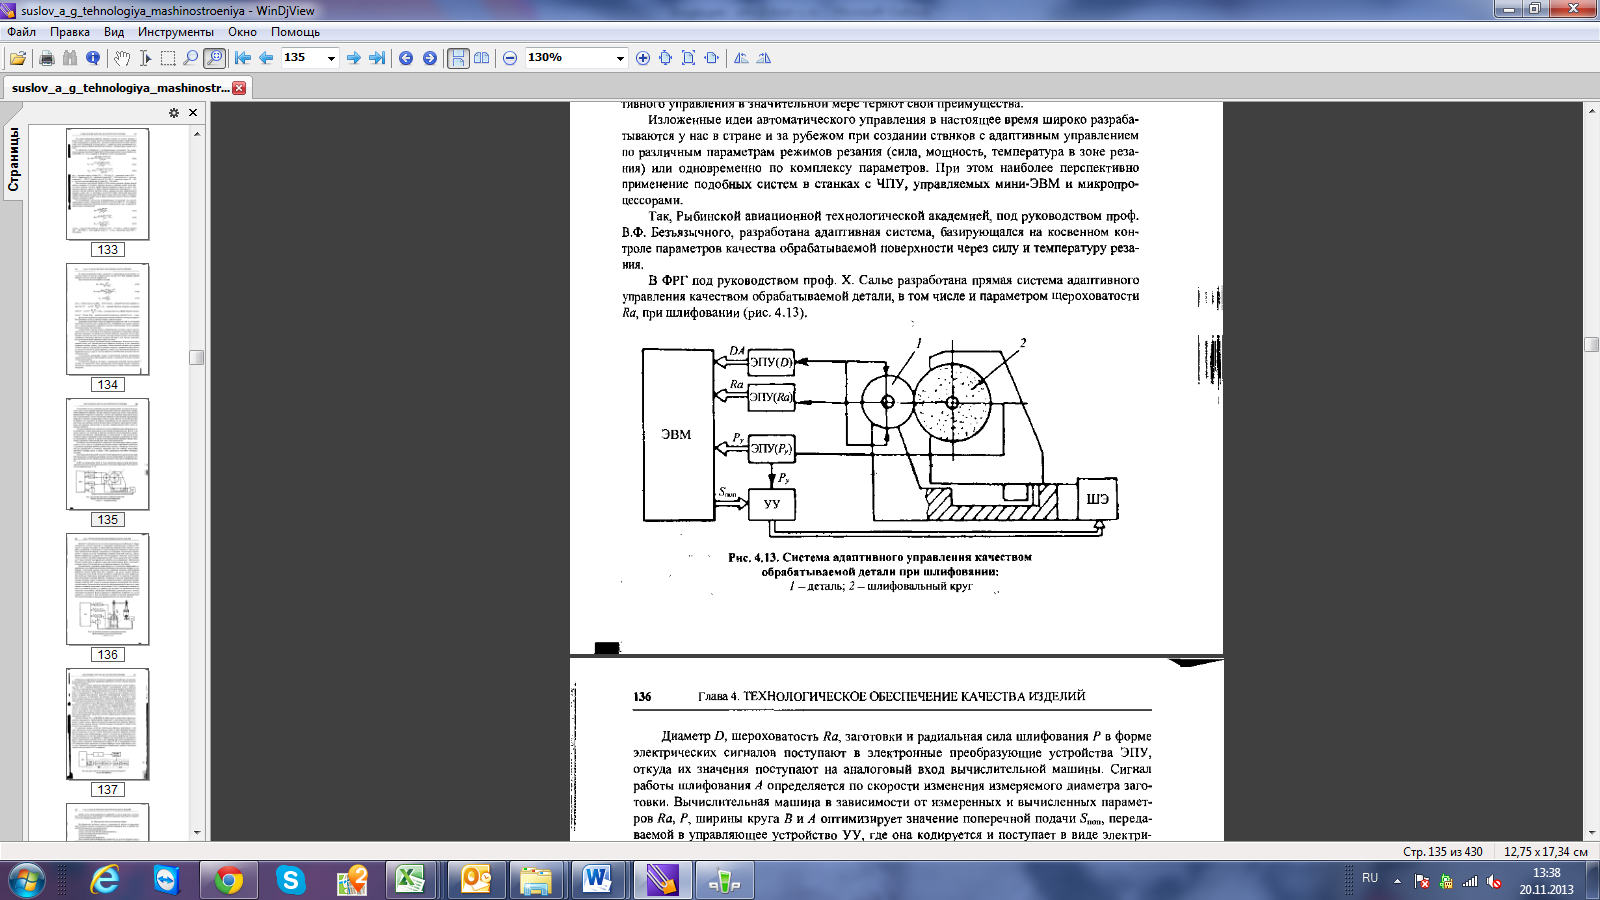Open Find with the binoculars icon
Image resolution: width=1600 pixels, height=900 pixels.
pyautogui.click(x=70, y=58)
